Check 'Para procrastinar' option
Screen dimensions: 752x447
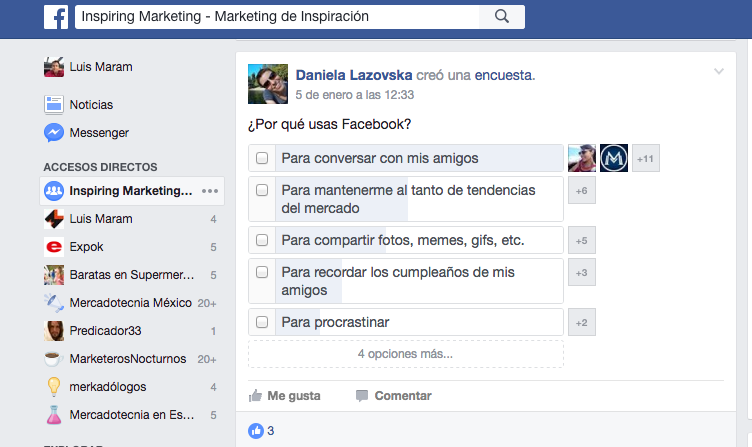click(x=262, y=322)
